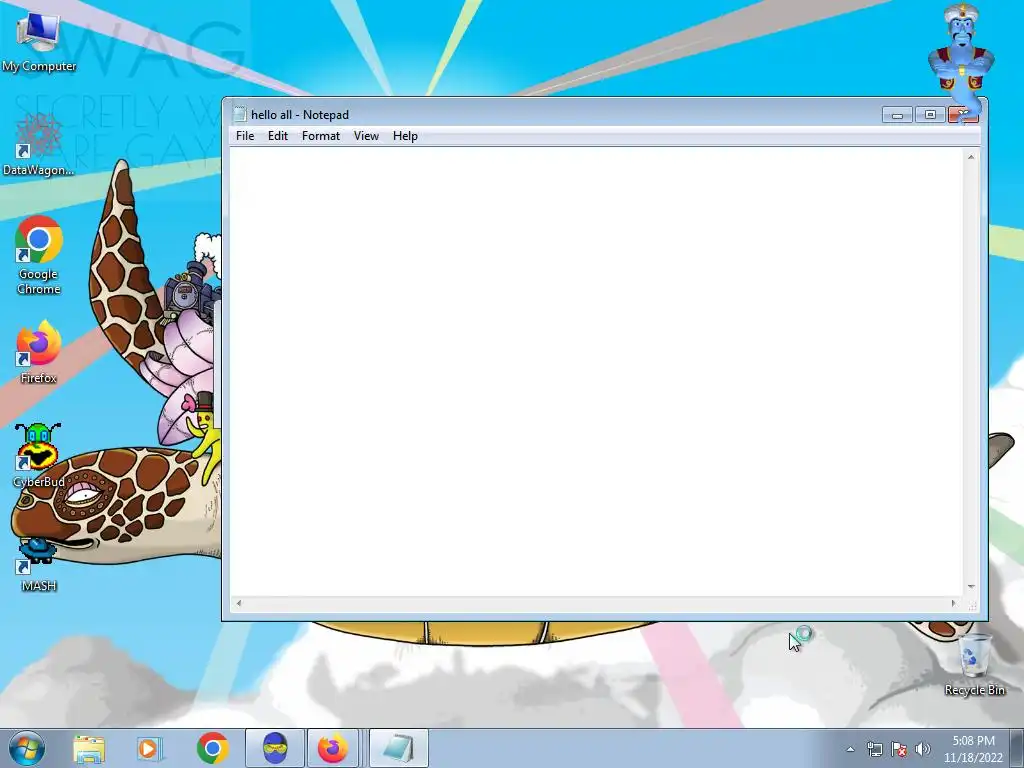Open the network status tray icon

tap(874, 749)
